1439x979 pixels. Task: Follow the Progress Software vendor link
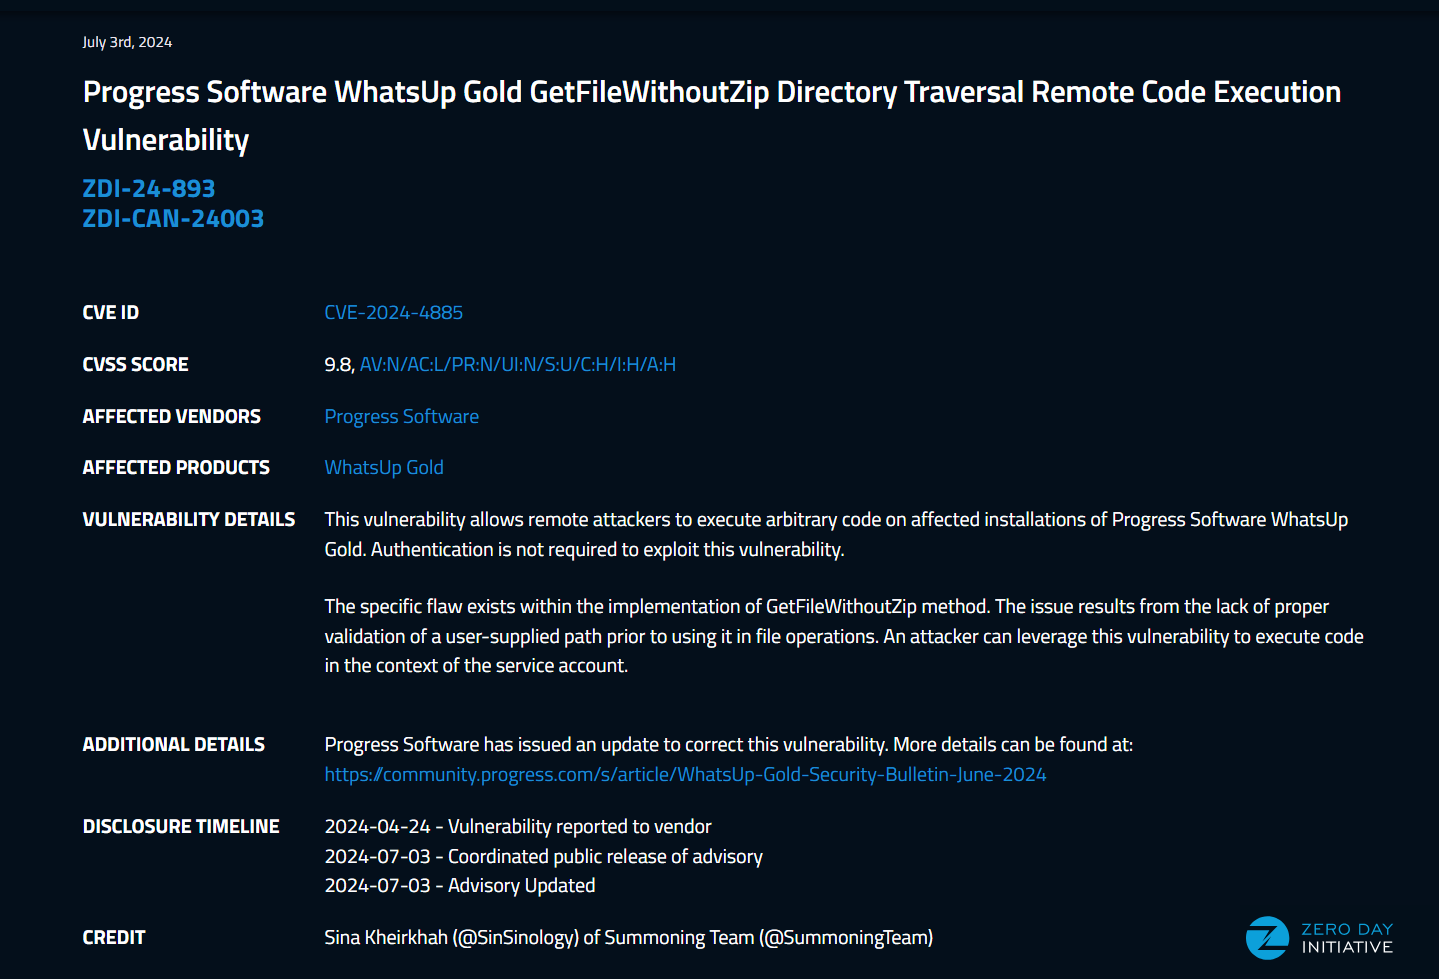(401, 417)
